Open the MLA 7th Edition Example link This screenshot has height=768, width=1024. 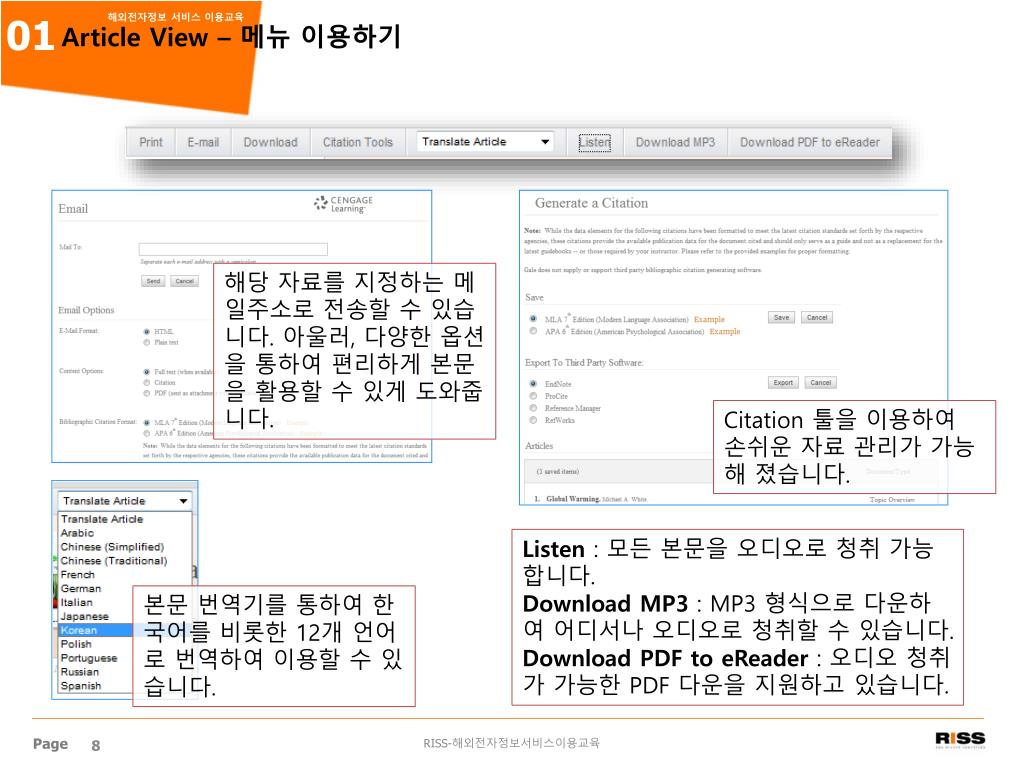pyautogui.click(x=709, y=319)
